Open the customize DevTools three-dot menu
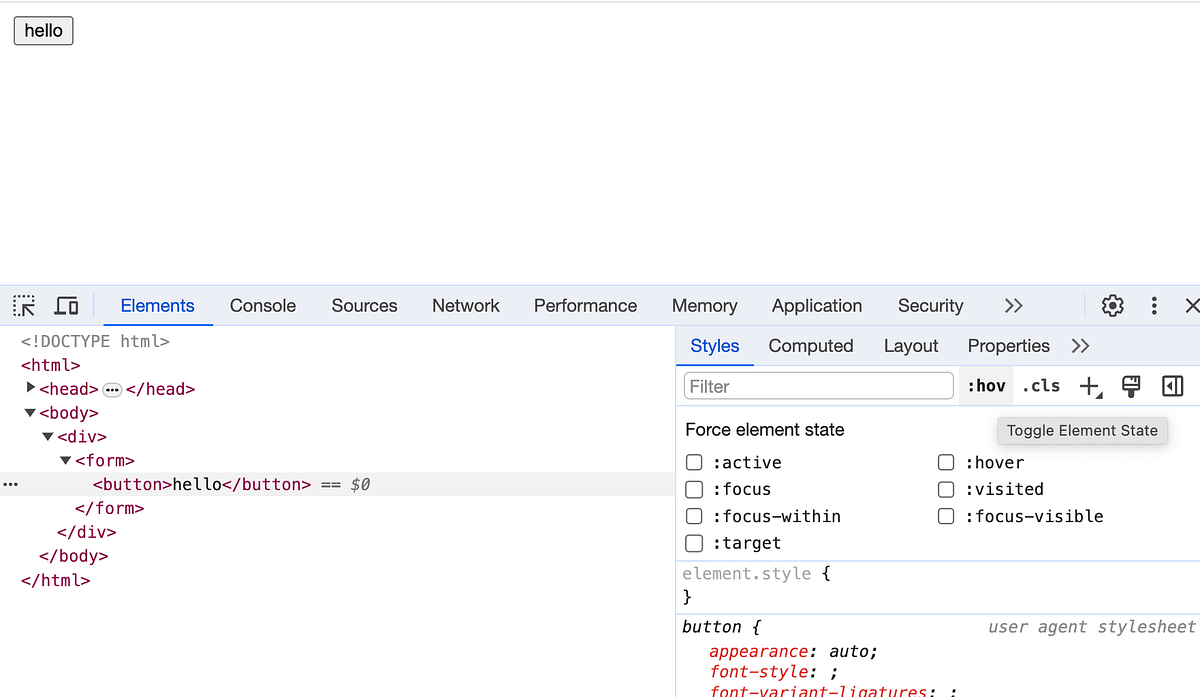Image resolution: width=1200 pixels, height=697 pixels. [x=1154, y=305]
